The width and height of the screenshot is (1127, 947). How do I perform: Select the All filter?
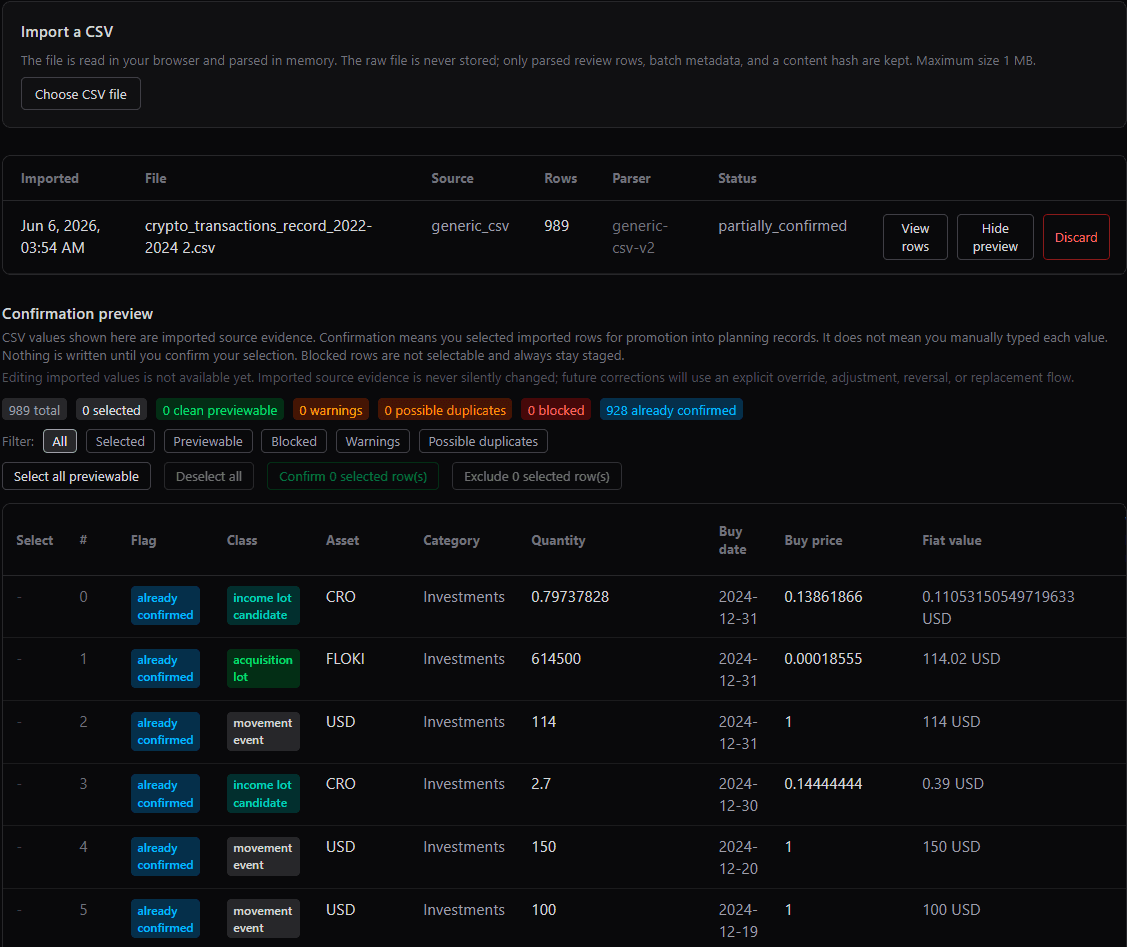pos(60,441)
